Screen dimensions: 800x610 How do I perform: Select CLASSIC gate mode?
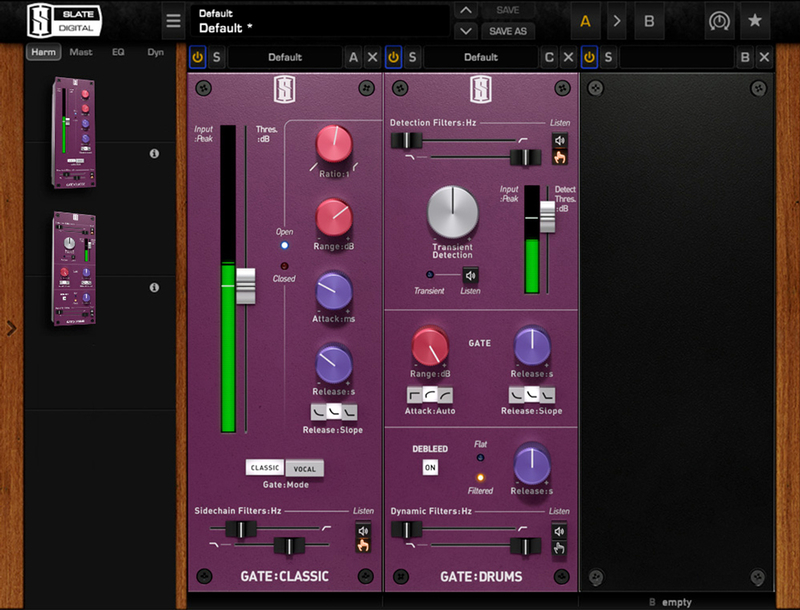click(x=265, y=468)
